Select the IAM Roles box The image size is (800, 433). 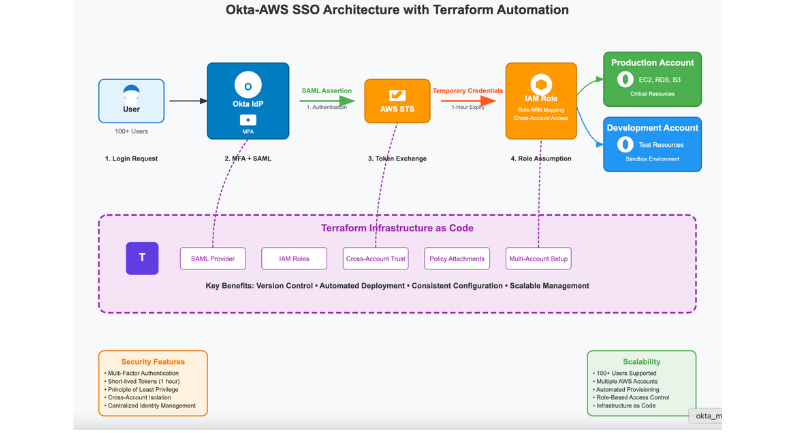tap(294, 258)
